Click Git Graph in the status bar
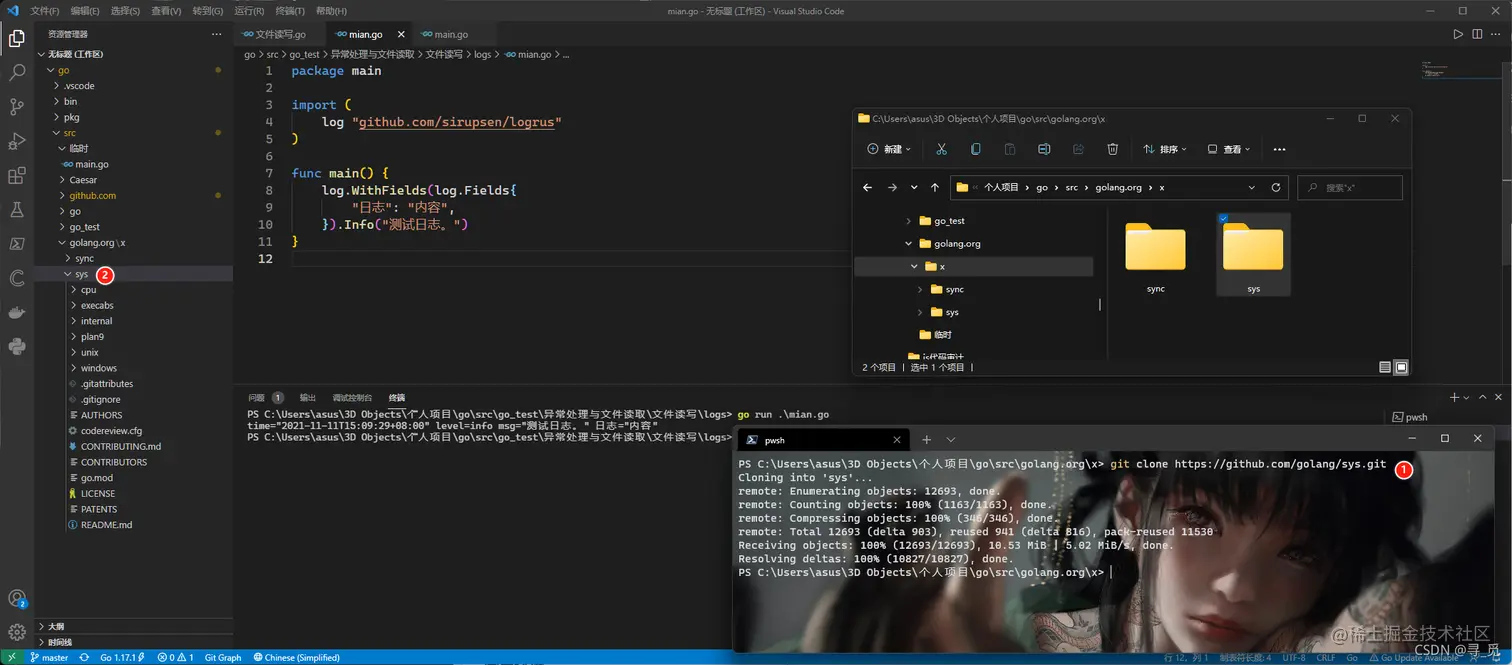 click(x=223, y=658)
